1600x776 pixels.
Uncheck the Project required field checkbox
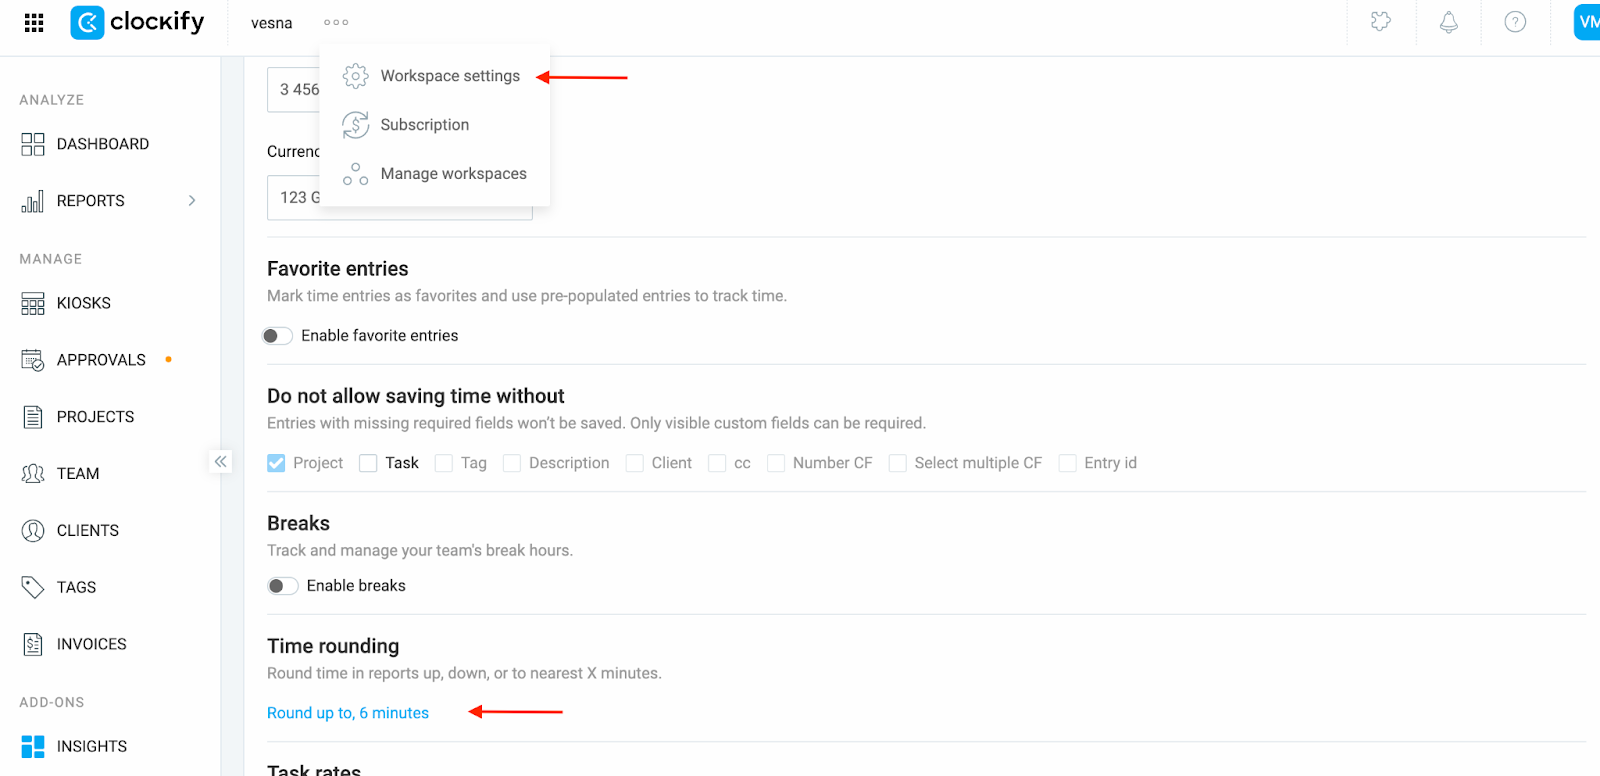[276, 463]
